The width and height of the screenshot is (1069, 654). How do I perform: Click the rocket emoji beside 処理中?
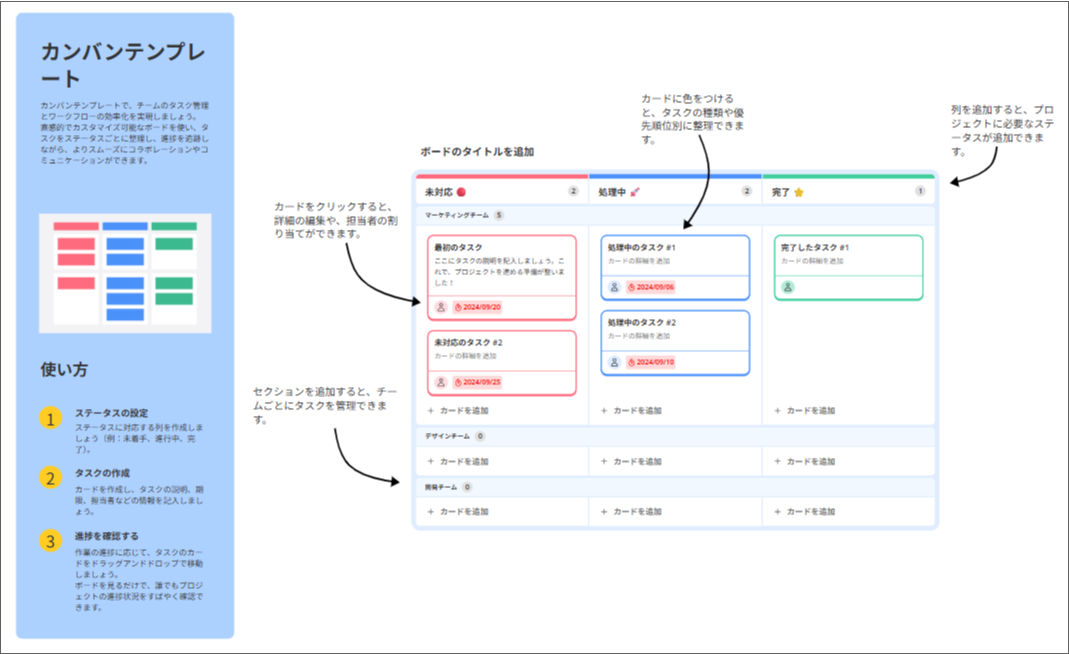(x=635, y=192)
